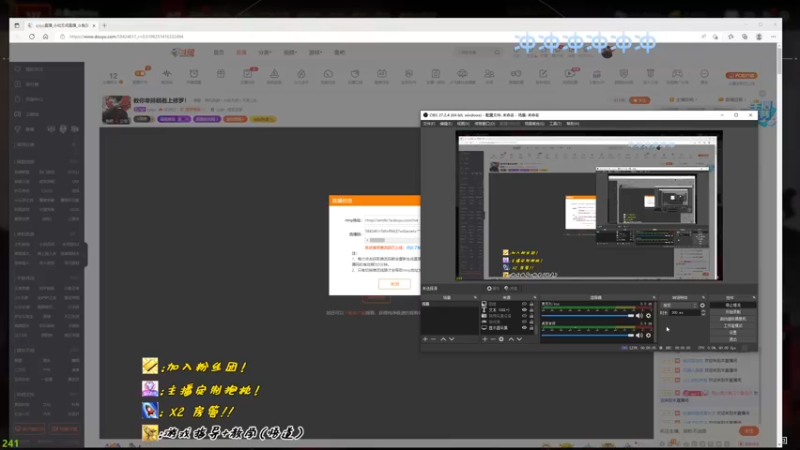This screenshot has width=800, height=450.
Task: Click the pencil edit icon in Douyu toolbar
Action: click(x=543, y=74)
